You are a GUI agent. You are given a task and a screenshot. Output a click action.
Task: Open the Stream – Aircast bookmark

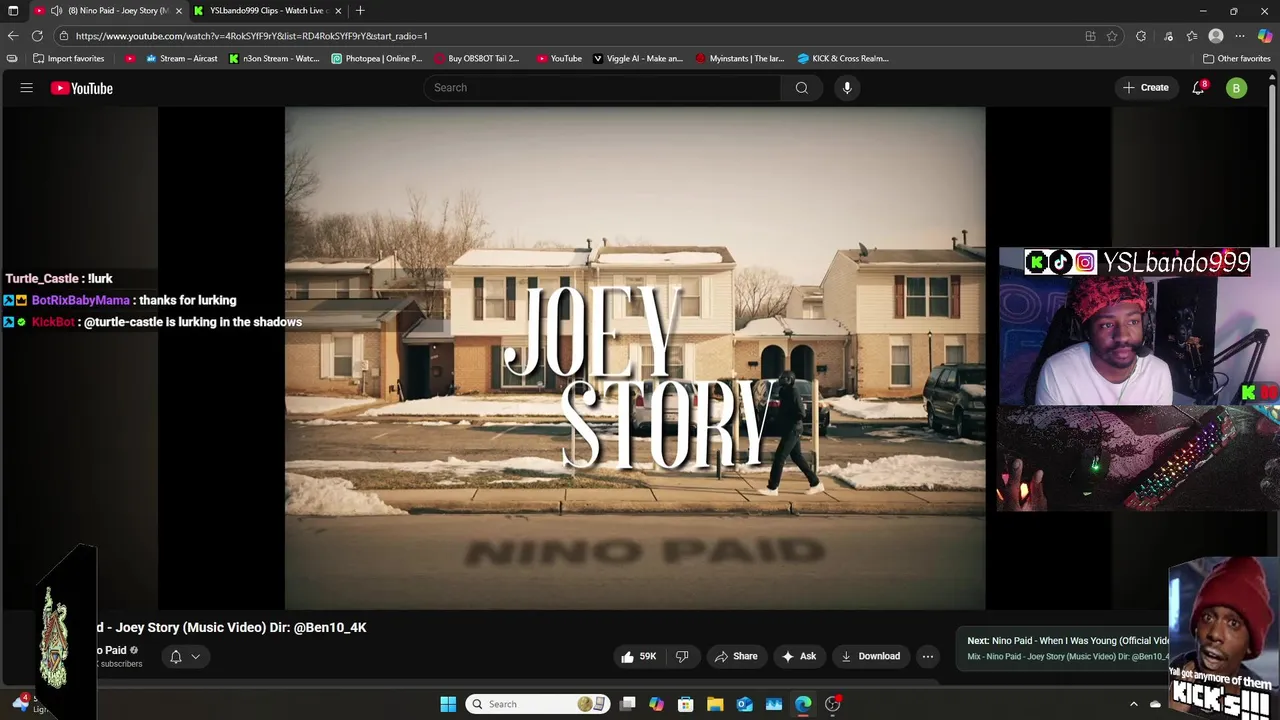[x=182, y=58]
